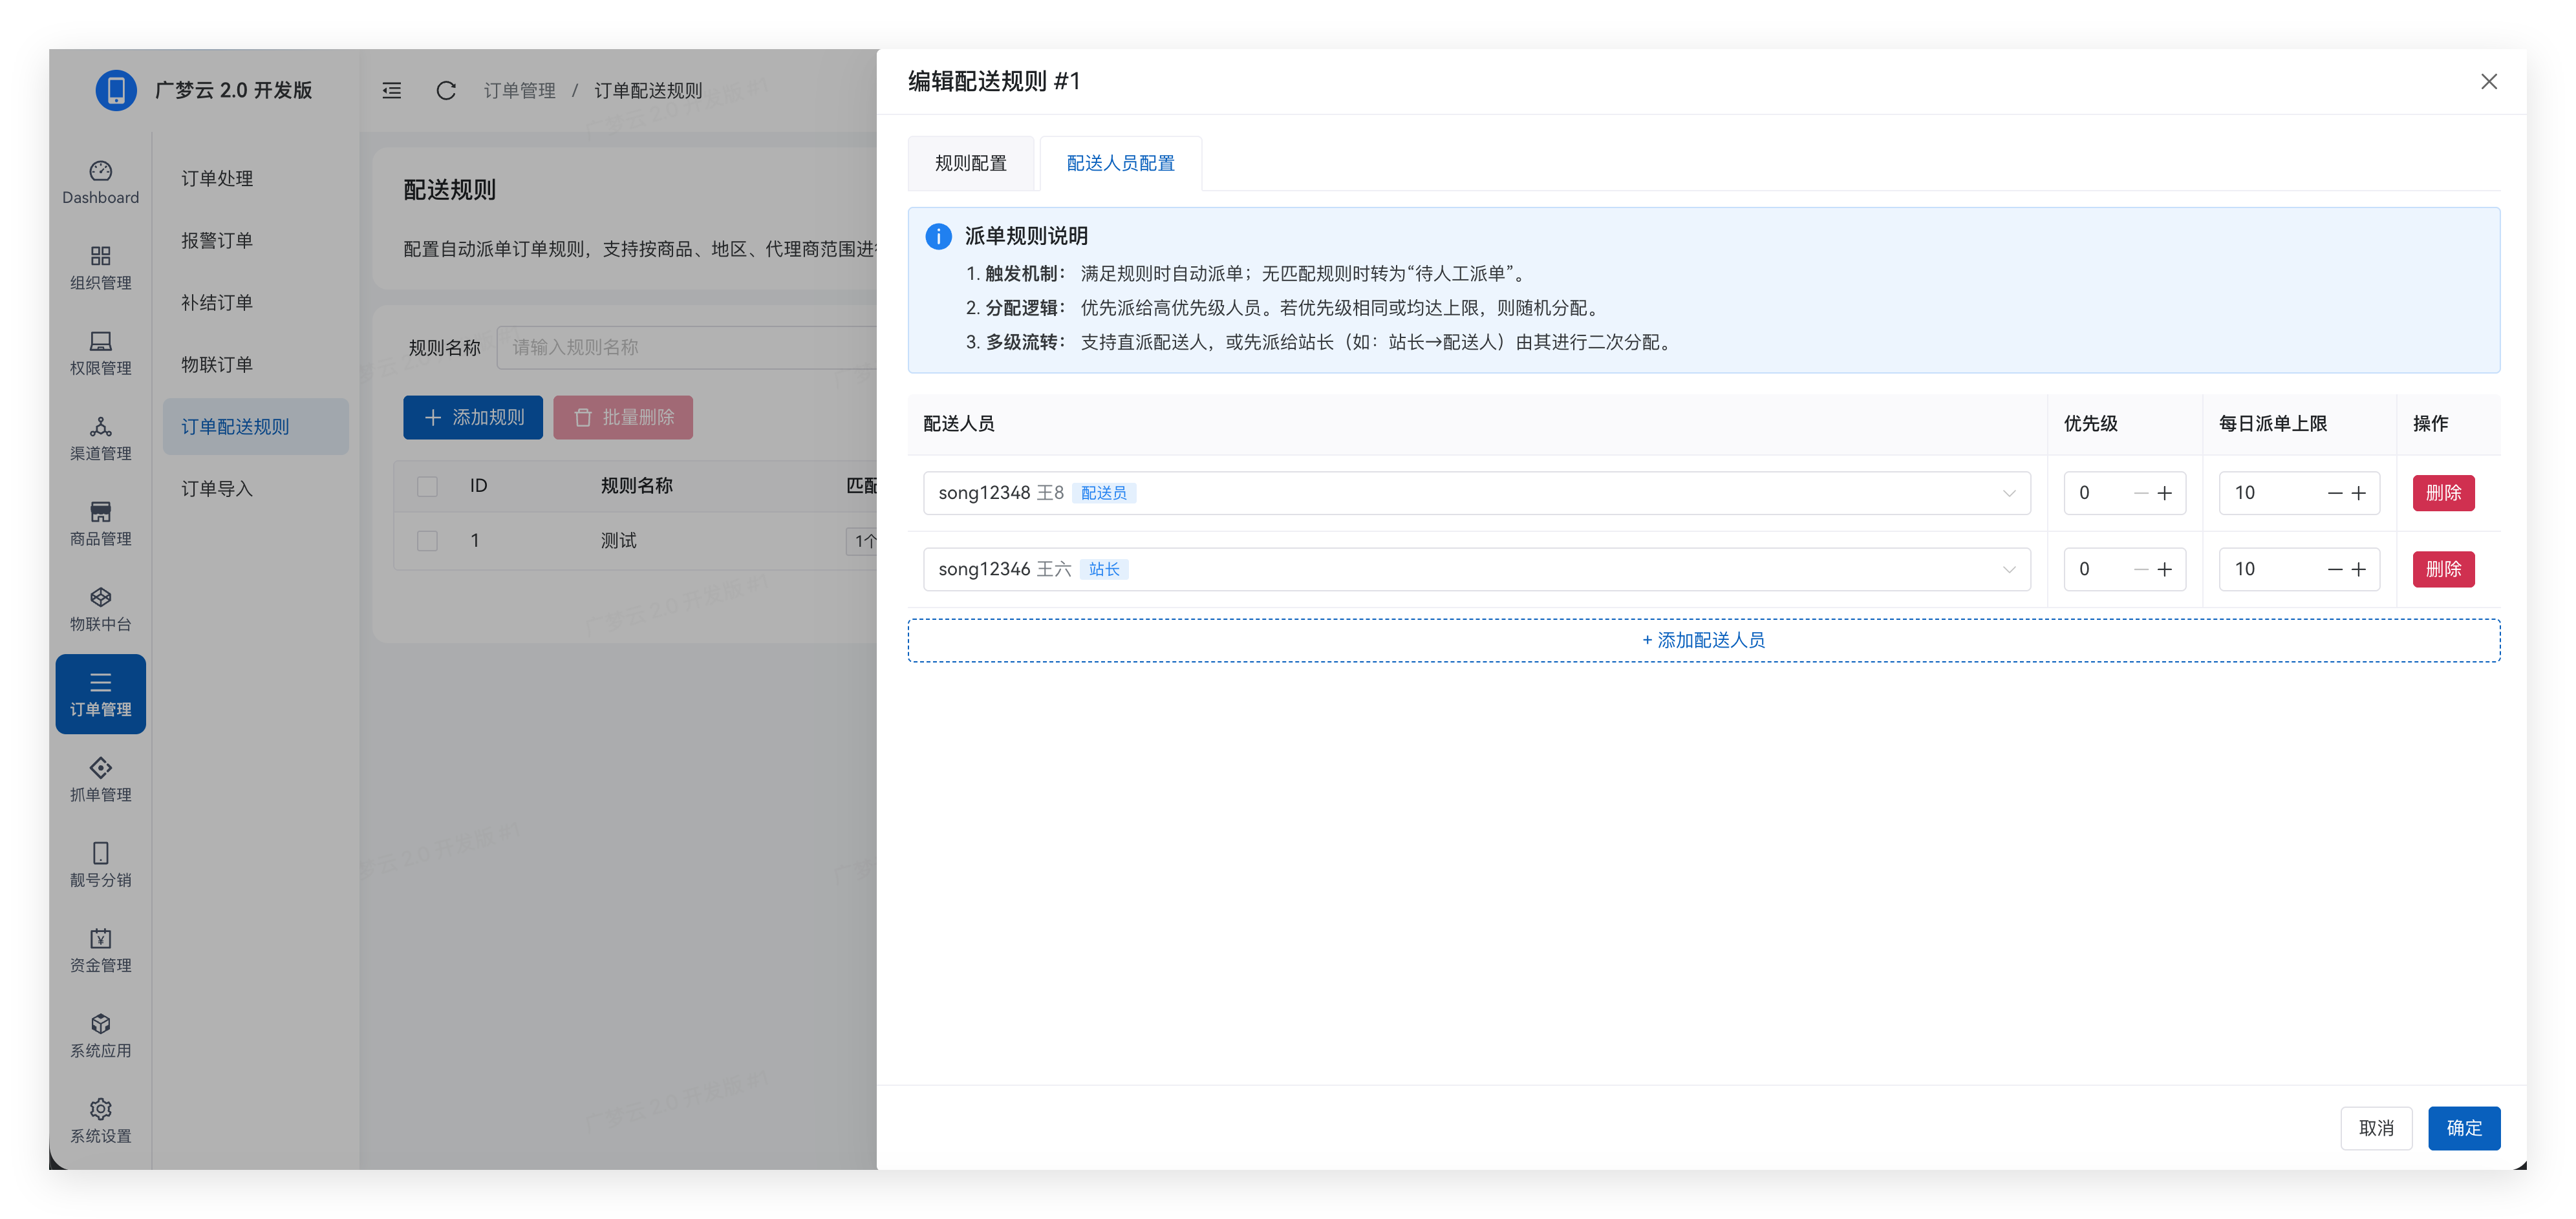Click the 添加配送人员 dashed button

click(1703, 640)
